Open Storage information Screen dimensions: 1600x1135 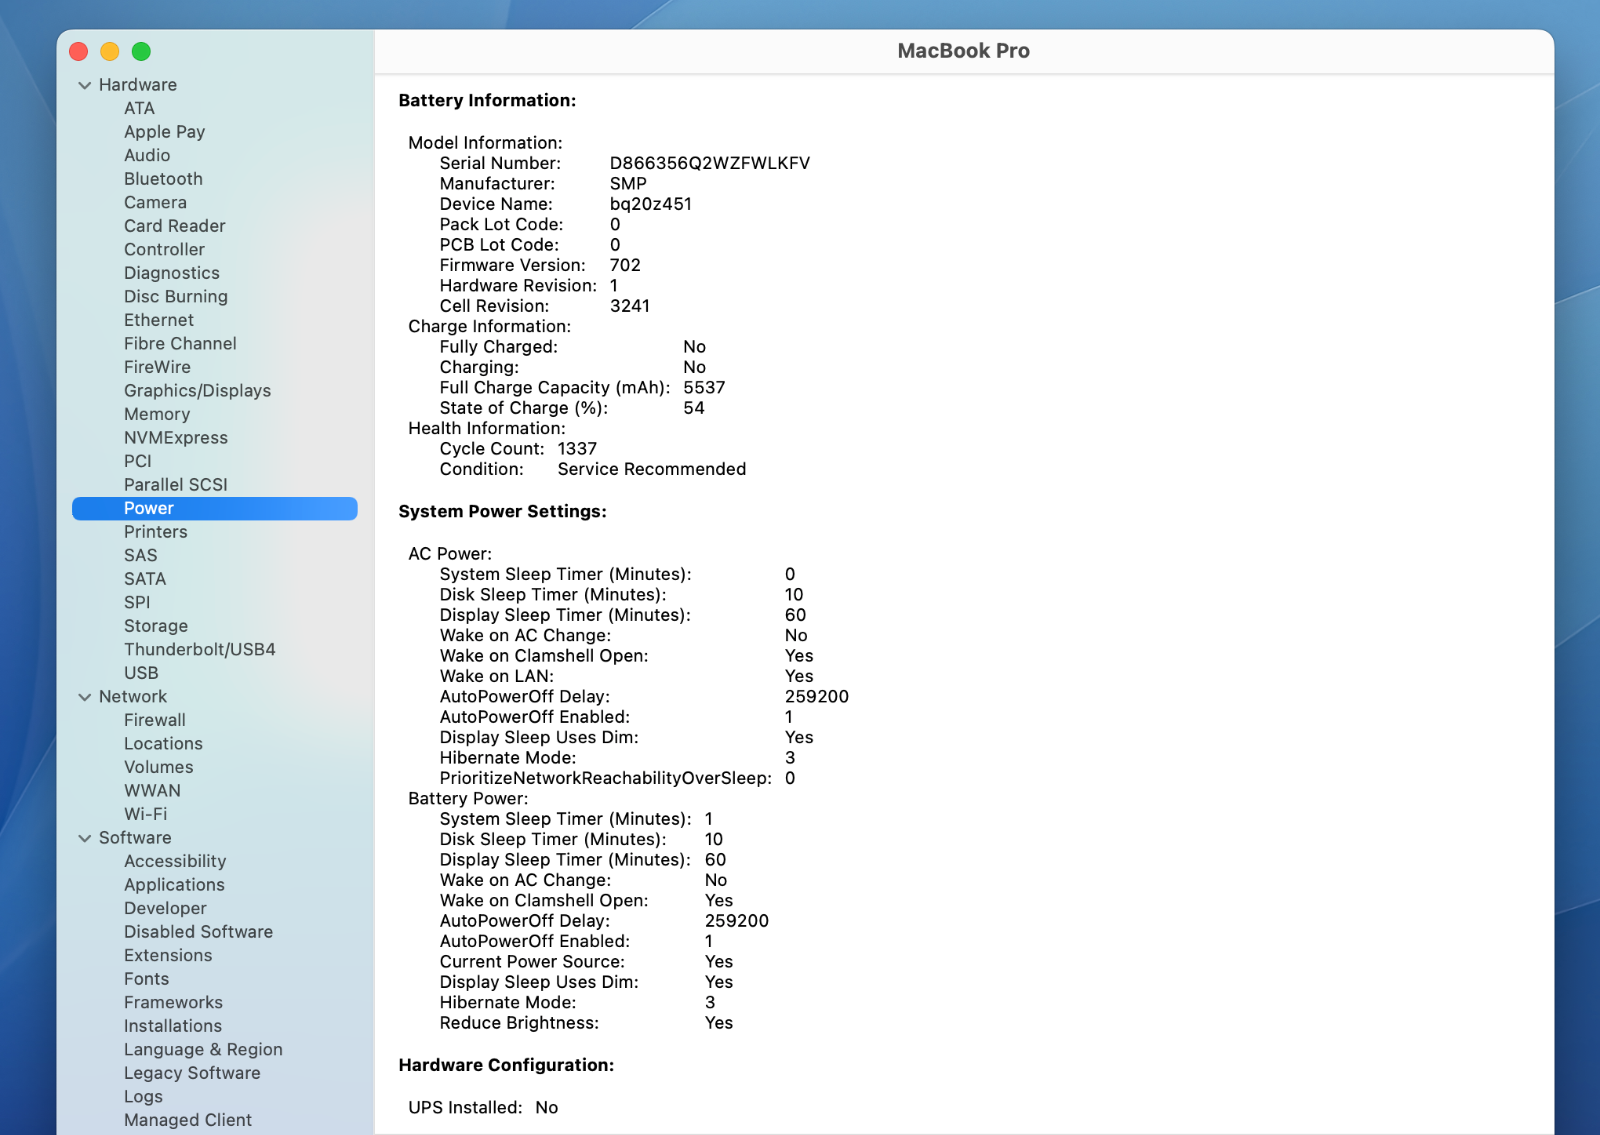coord(155,626)
